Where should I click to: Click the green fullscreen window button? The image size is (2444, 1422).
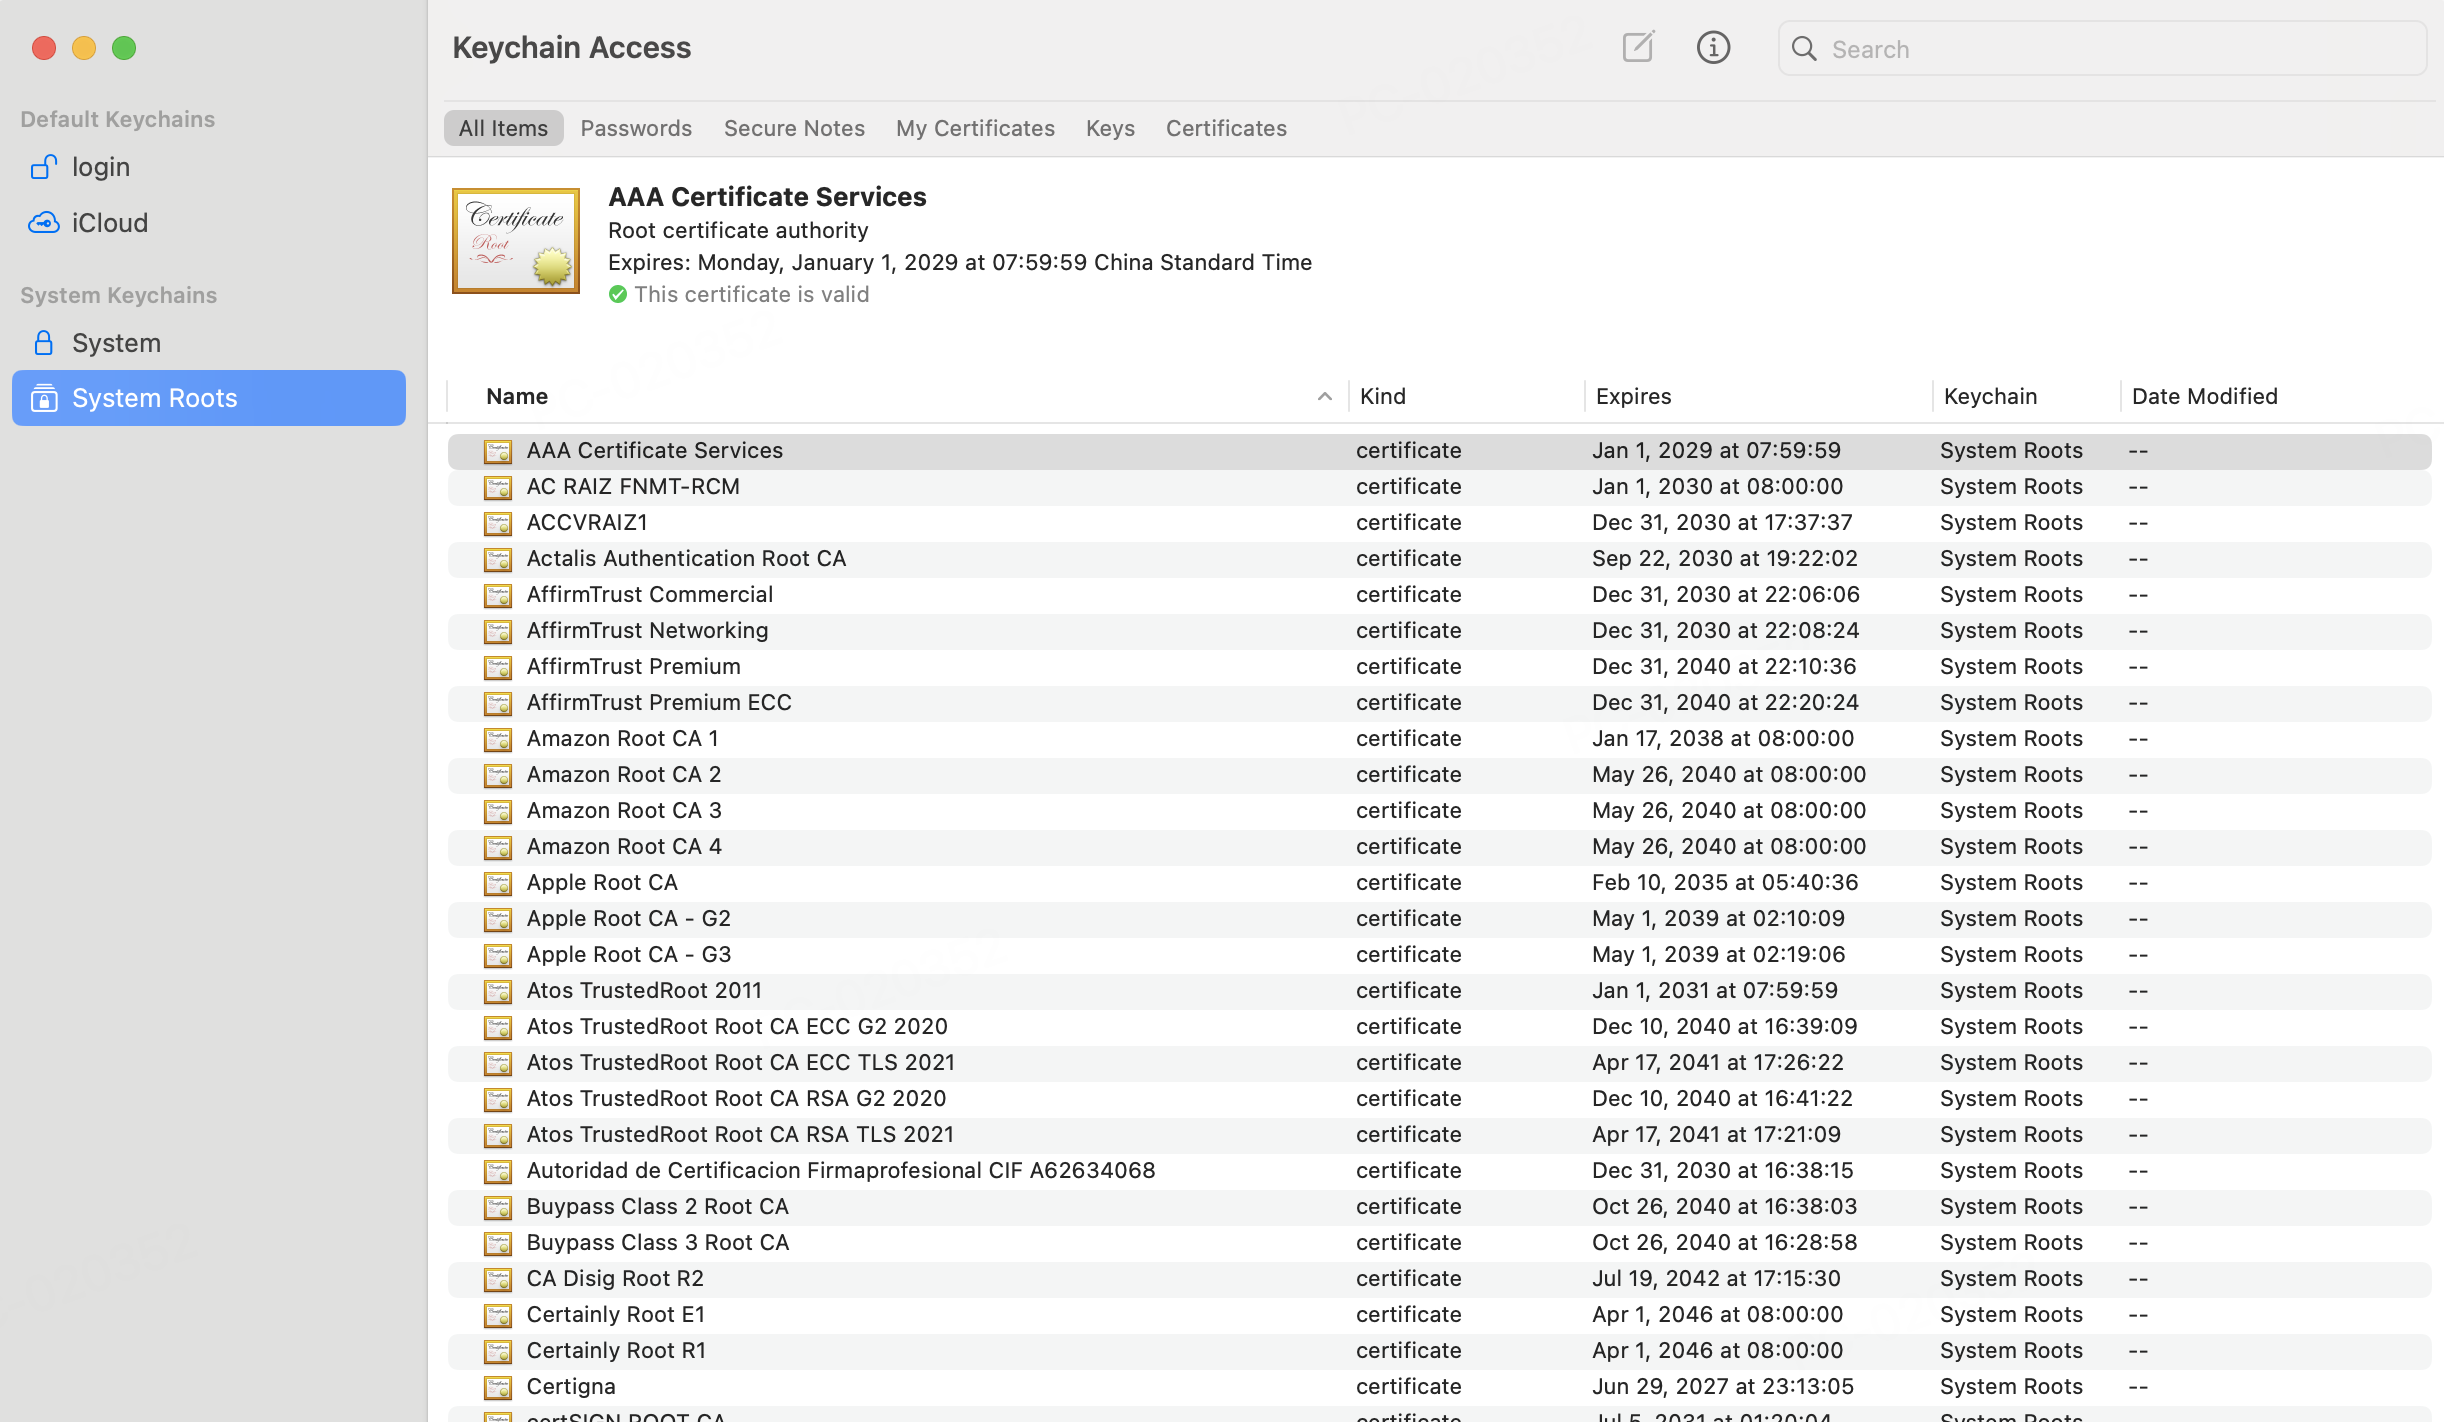coord(124,48)
